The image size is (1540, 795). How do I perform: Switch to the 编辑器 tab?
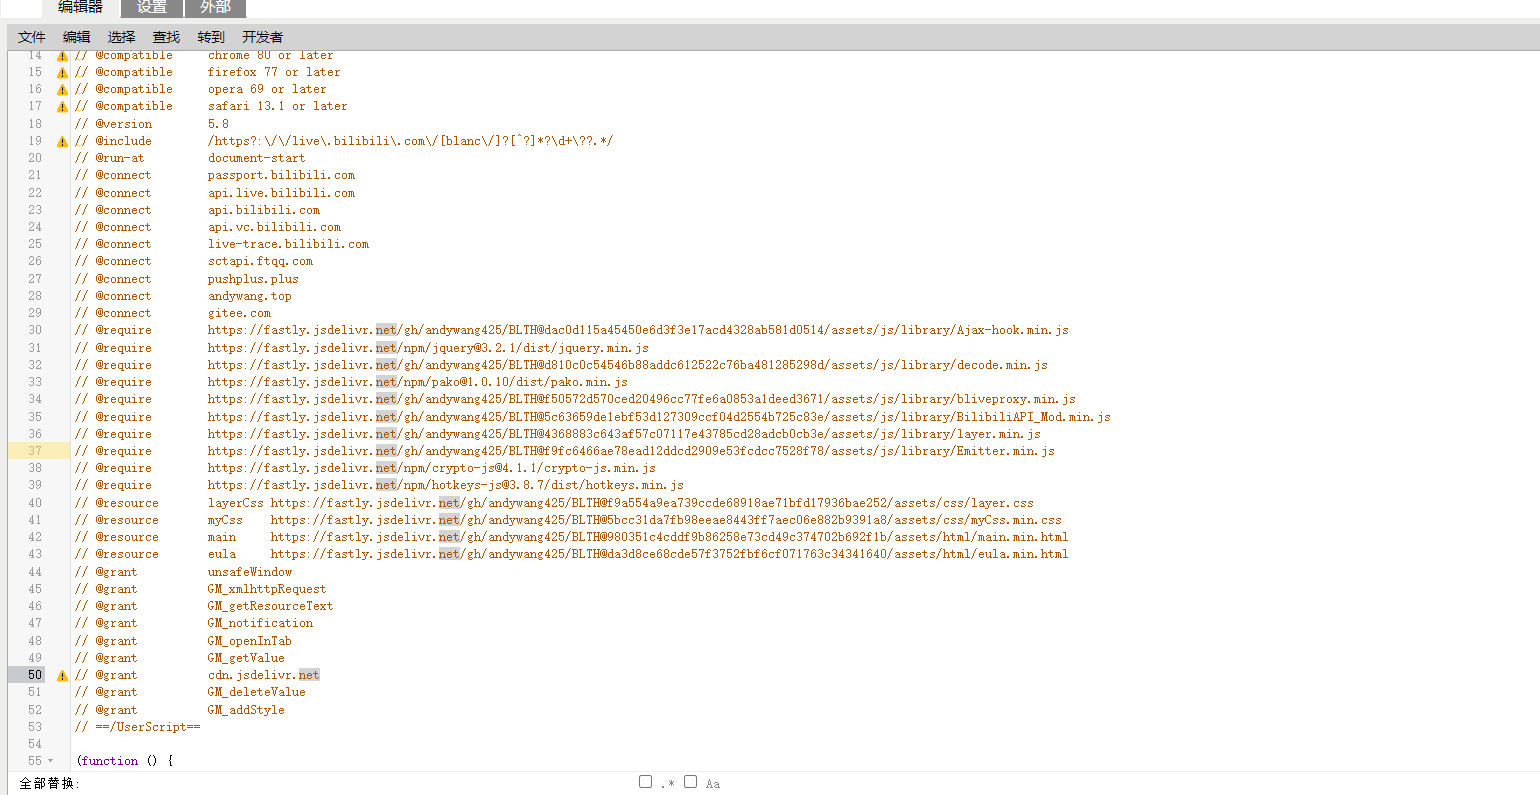(x=80, y=8)
